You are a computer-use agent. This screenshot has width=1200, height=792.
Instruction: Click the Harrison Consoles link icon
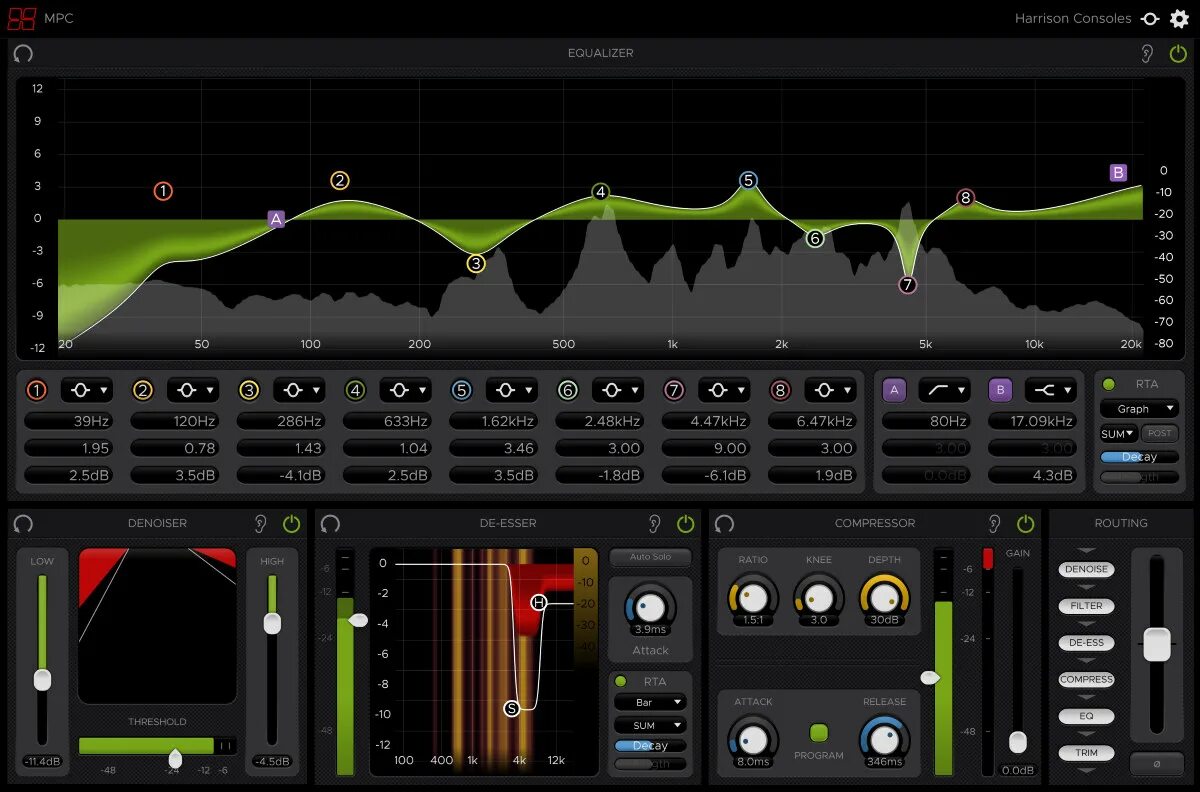point(1150,19)
